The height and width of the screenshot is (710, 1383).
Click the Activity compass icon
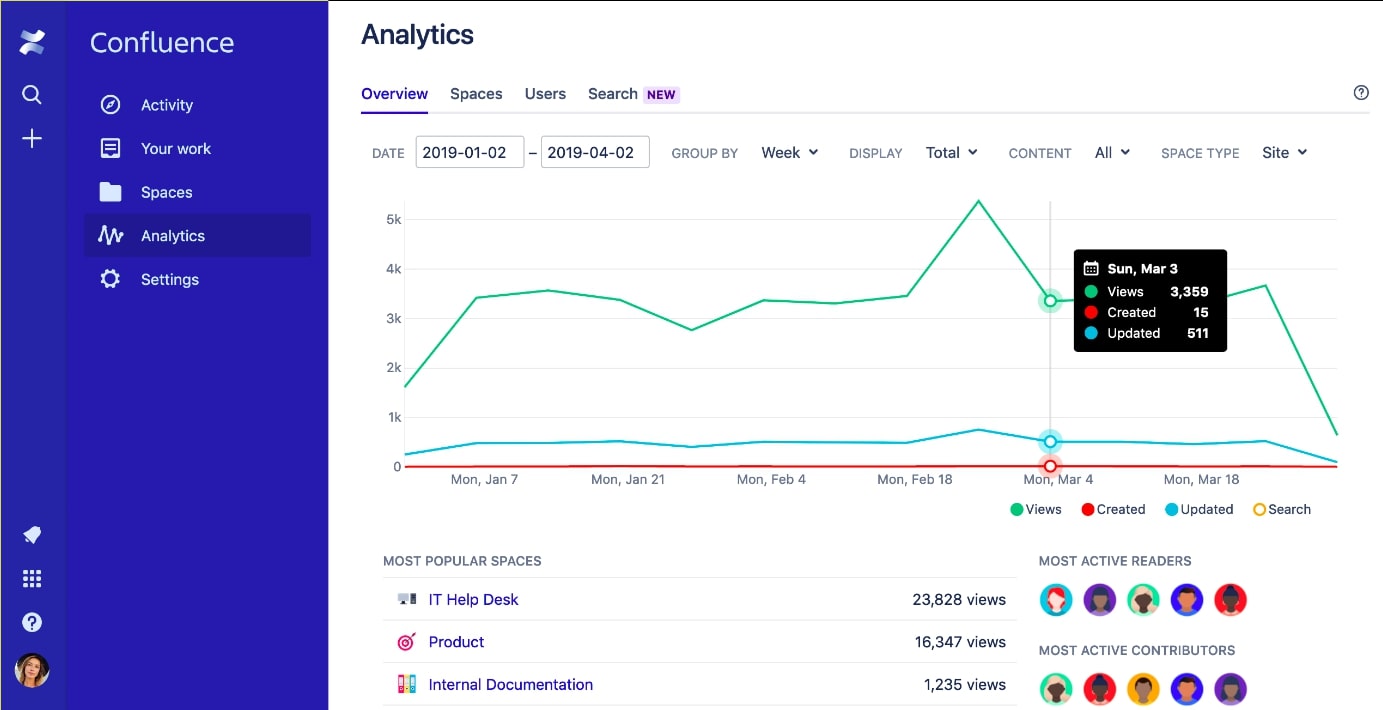pyautogui.click(x=111, y=105)
